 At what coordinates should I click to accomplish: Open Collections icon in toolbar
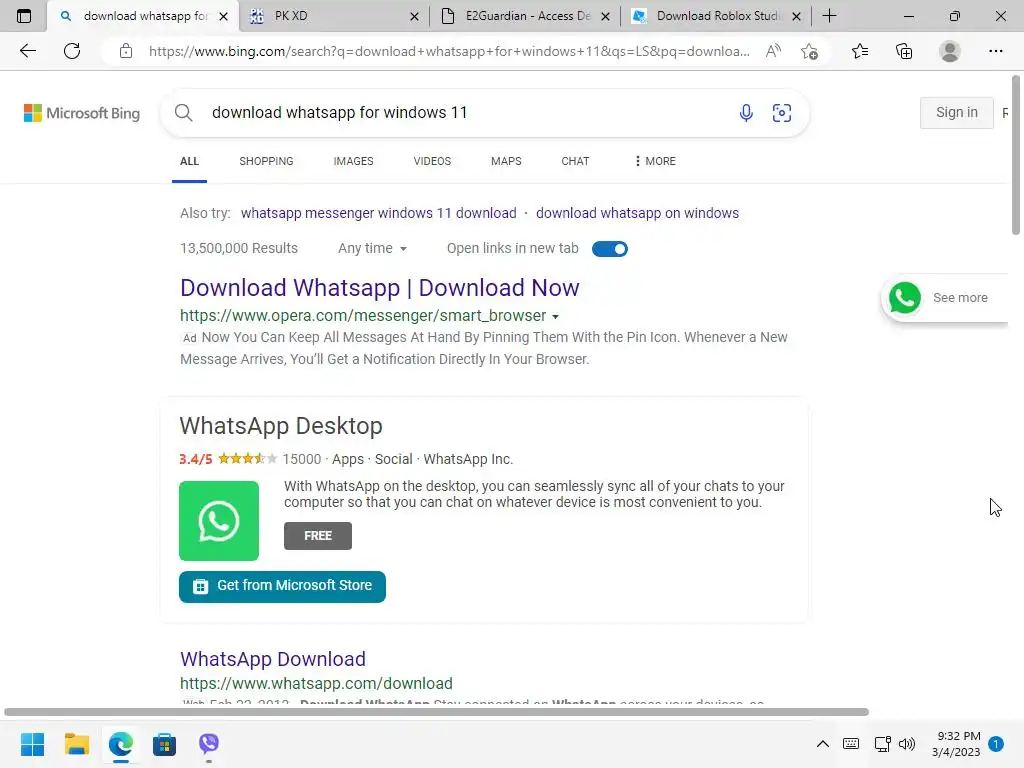(x=904, y=51)
